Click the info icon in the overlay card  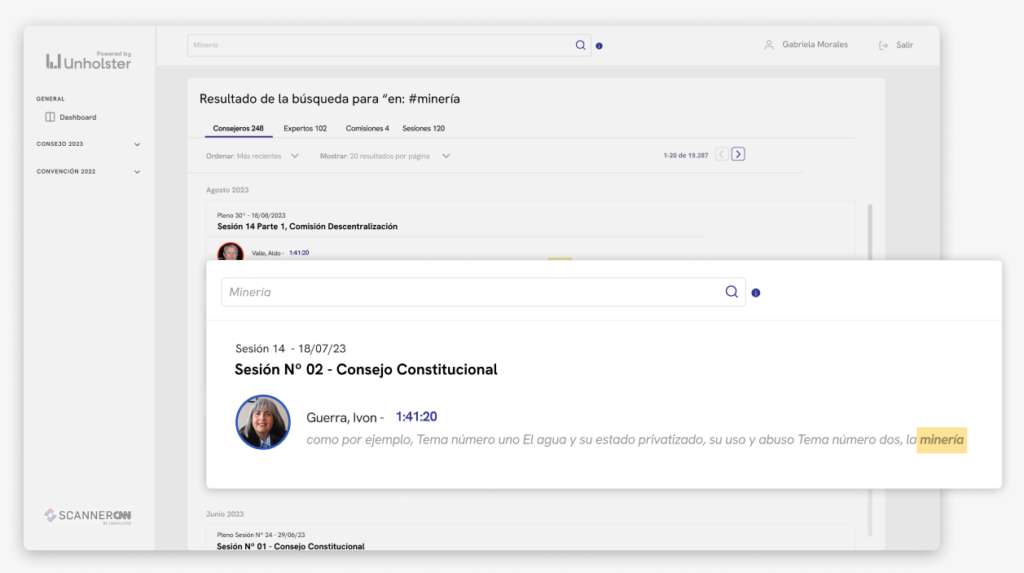pyautogui.click(x=755, y=293)
